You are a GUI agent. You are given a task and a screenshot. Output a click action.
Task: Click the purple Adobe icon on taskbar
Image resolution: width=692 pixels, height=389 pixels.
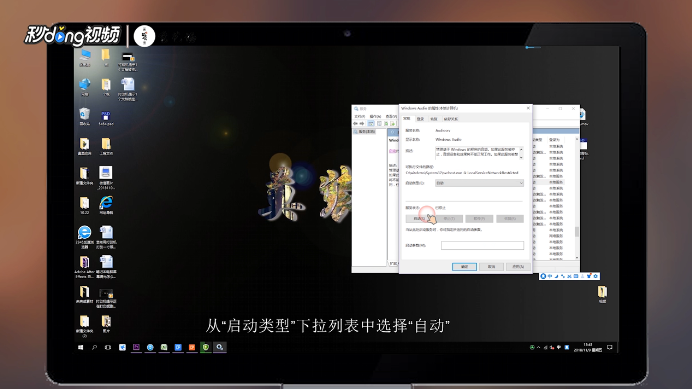136,347
